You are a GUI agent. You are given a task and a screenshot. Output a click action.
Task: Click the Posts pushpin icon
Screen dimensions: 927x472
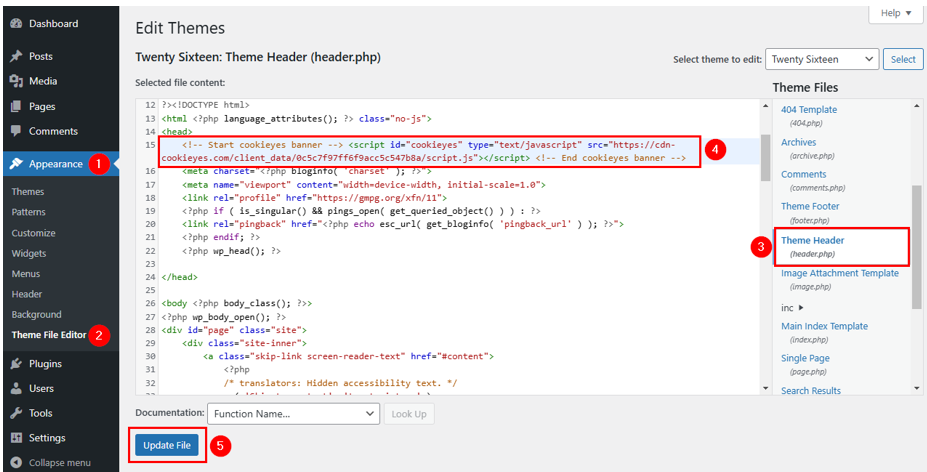pyautogui.click(x=16, y=56)
